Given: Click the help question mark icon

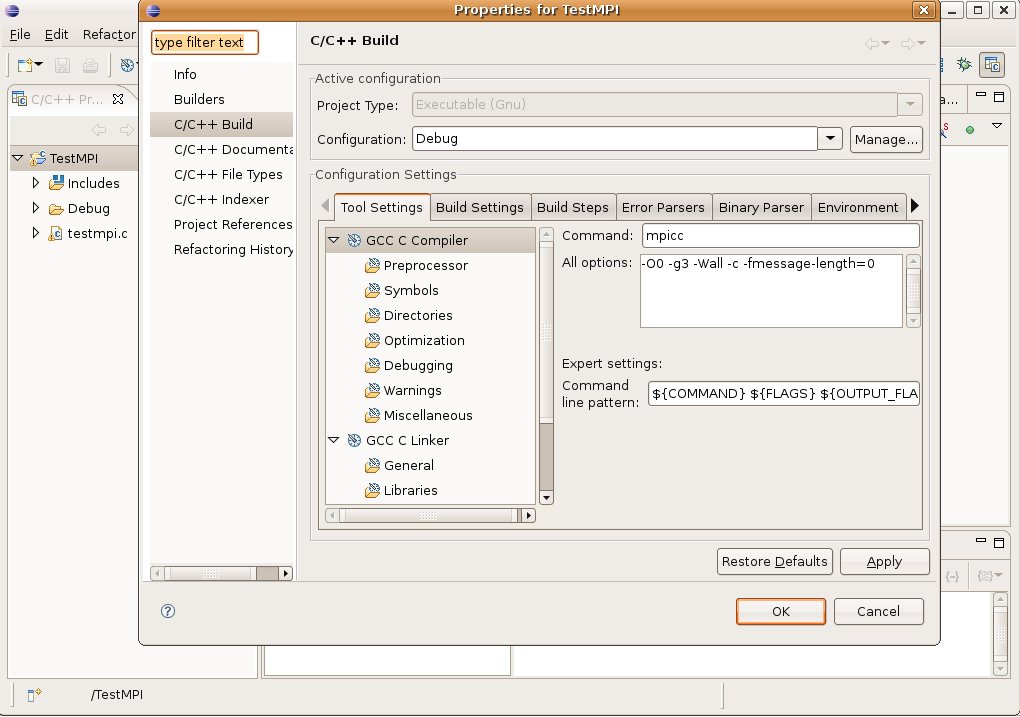Looking at the screenshot, I should pyautogui.click(x=168, y=611).
